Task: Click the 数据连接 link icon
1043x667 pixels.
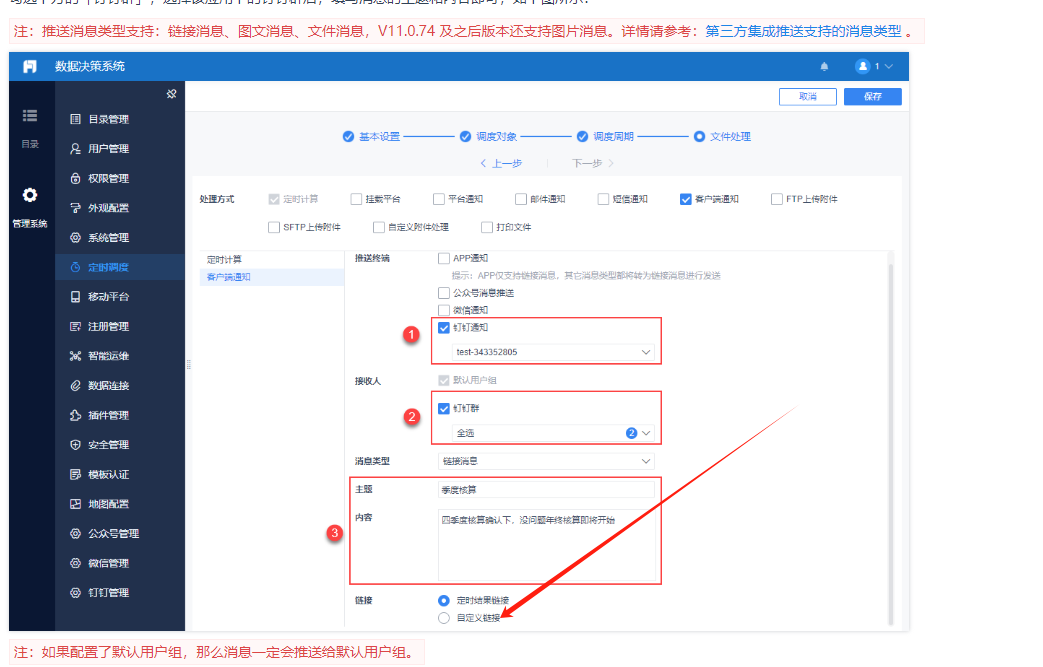Action: coord(75,385)
